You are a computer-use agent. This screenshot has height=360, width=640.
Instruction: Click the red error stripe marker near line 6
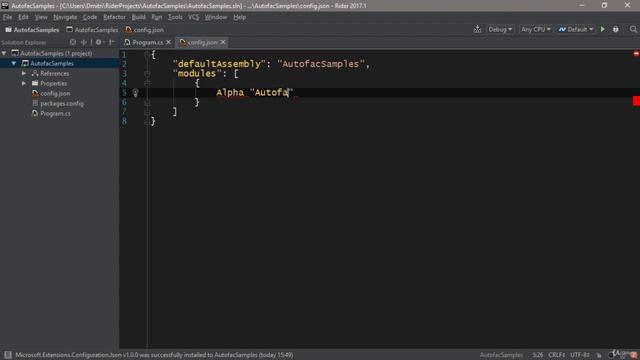(x=636, y=101)
